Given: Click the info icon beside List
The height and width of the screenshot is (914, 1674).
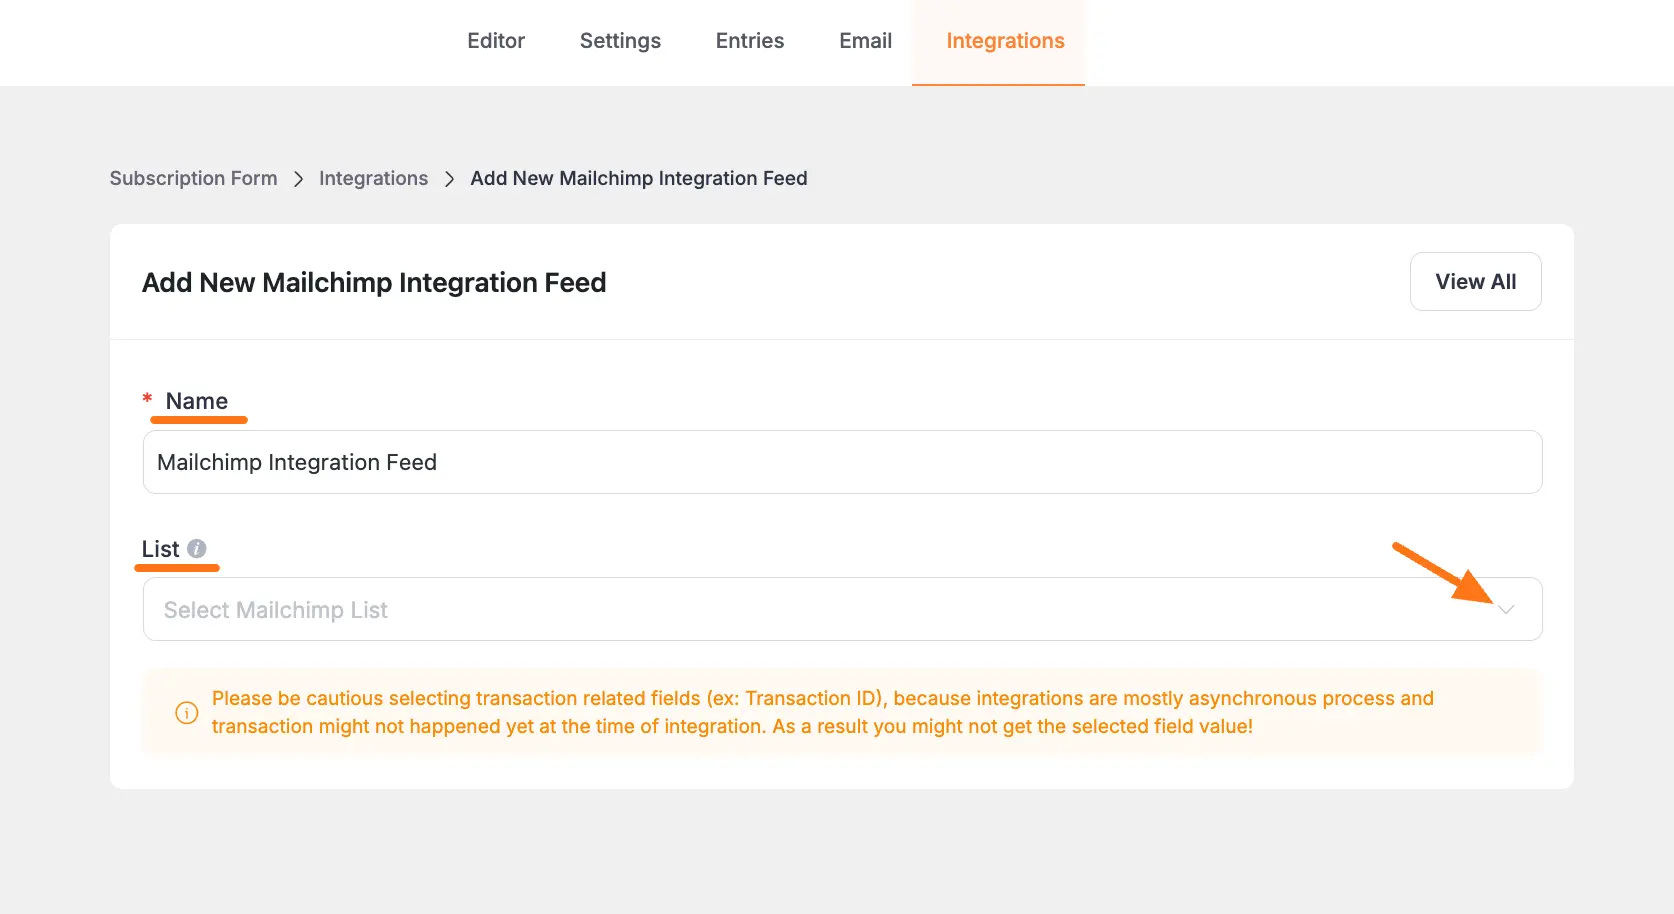Looking at the screenshot, I should (197, 549).
